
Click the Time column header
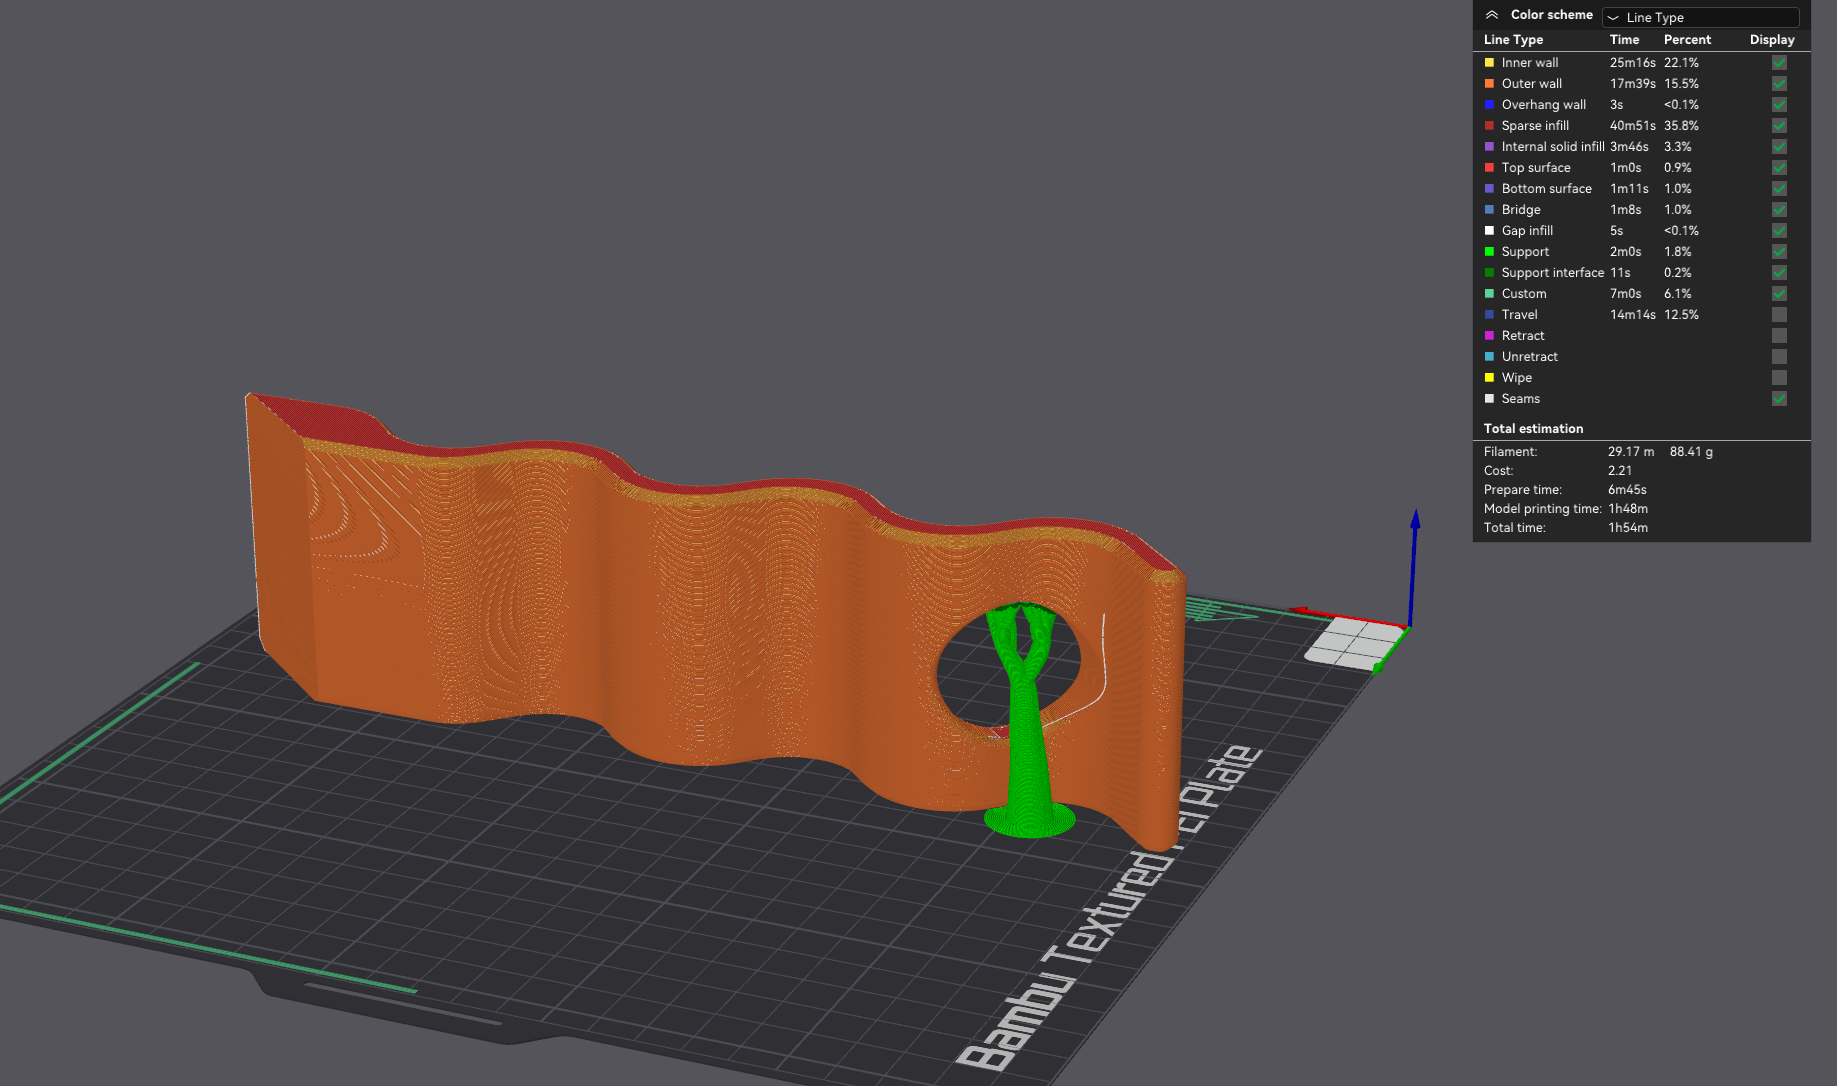[x=1624, y=39]
